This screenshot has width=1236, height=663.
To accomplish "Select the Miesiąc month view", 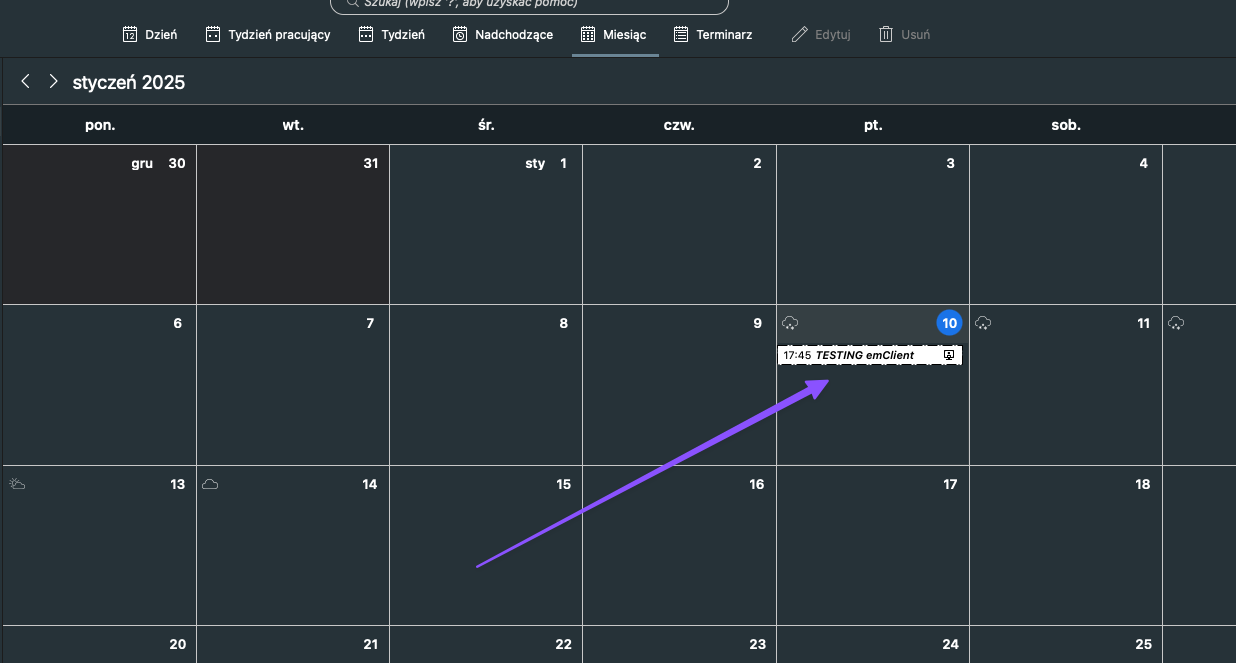I will click(614, 35).
